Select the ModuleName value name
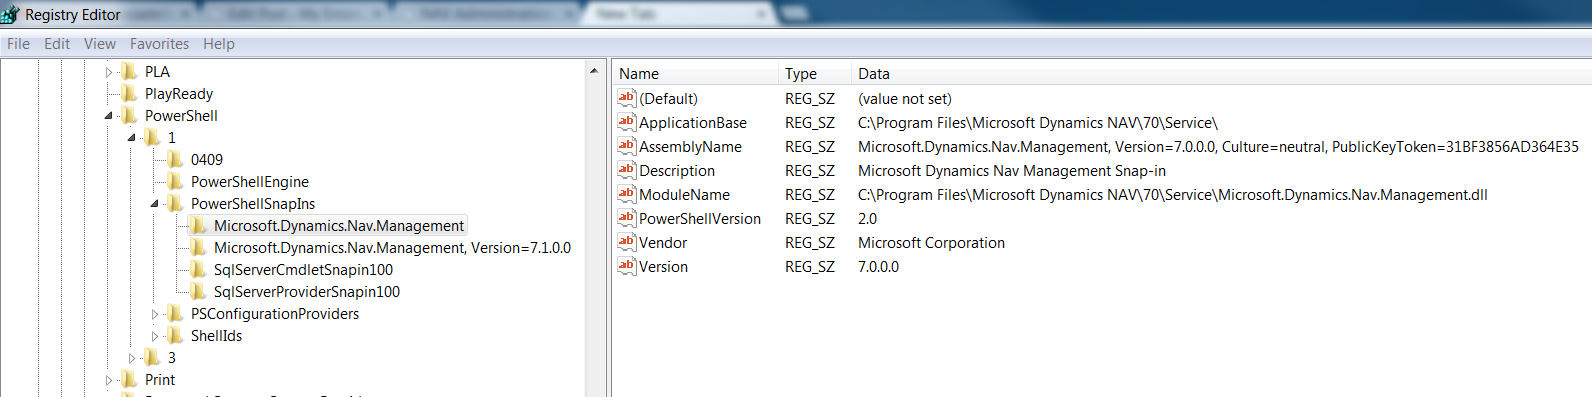This screenshot has height=397, width=1592. pyautogui.click(x=684, y=194)
